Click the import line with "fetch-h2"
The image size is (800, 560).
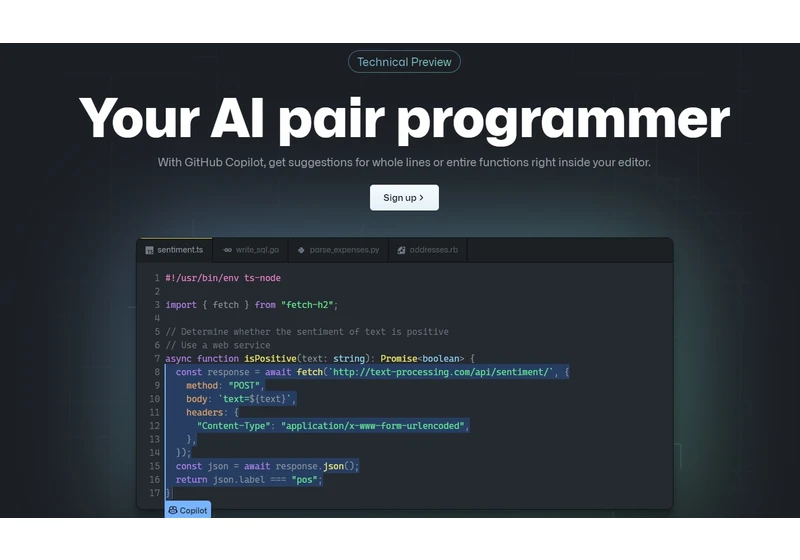coord(252,305)
